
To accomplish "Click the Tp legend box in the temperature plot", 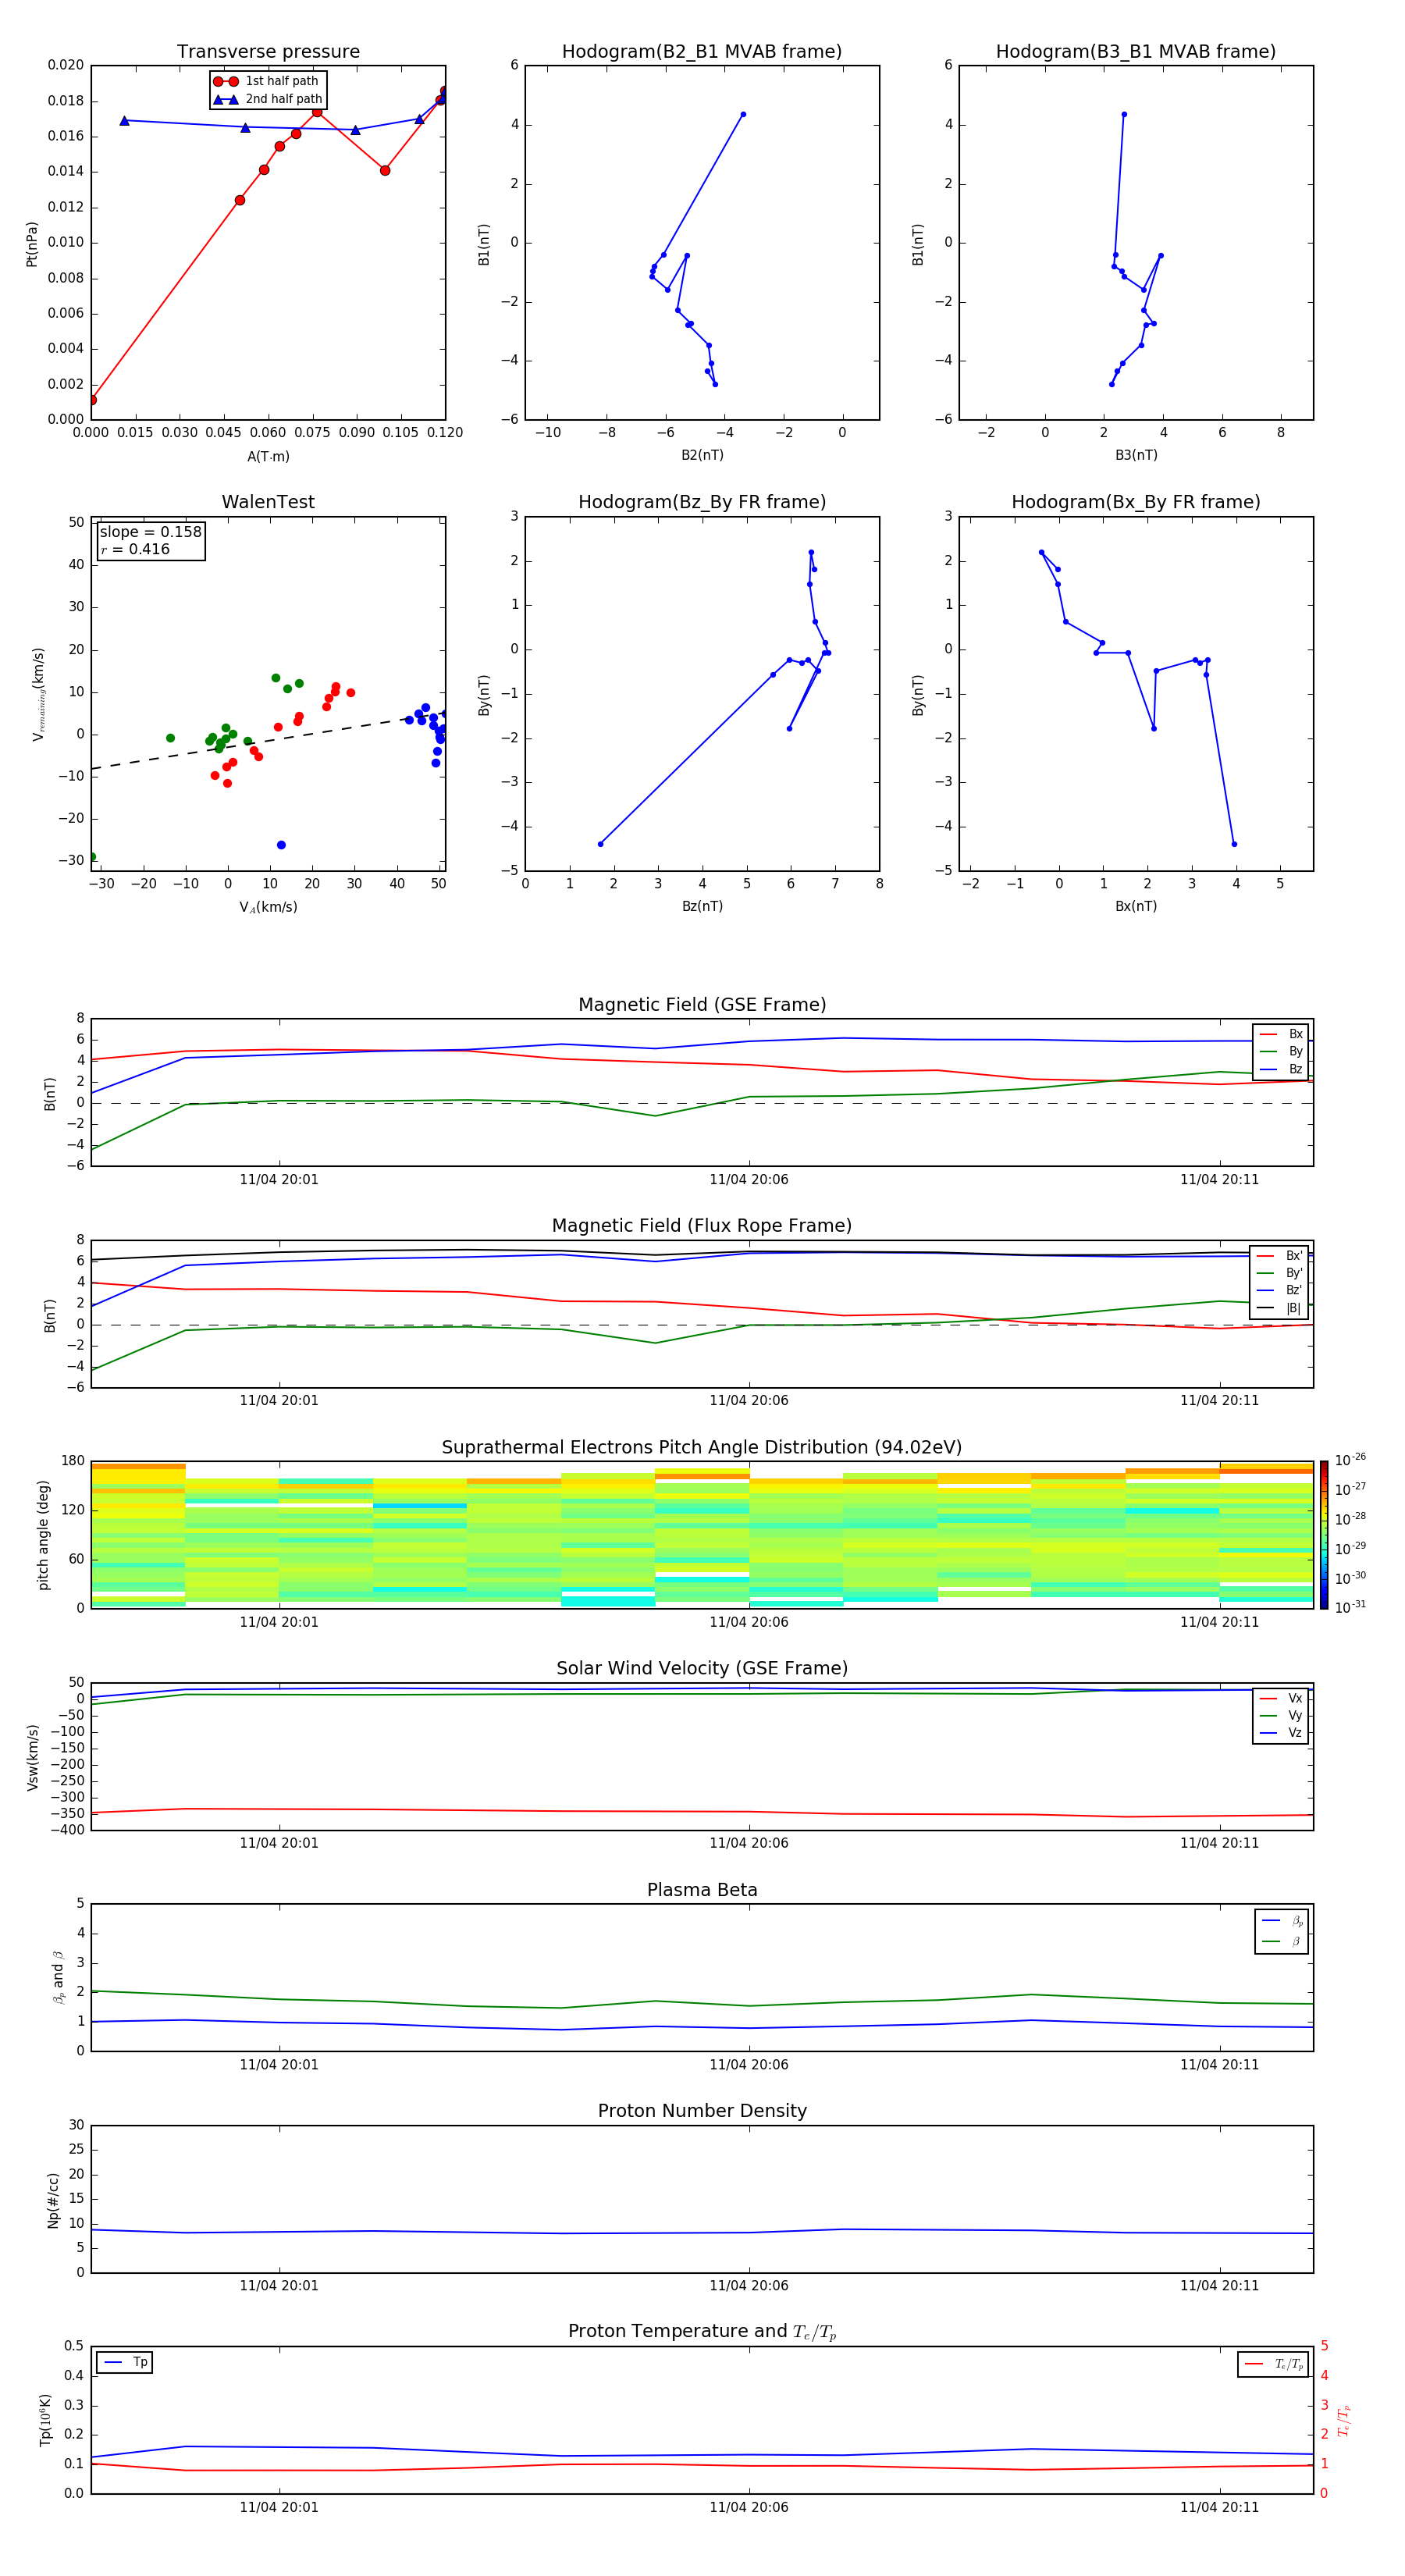I will point(125,2362).
